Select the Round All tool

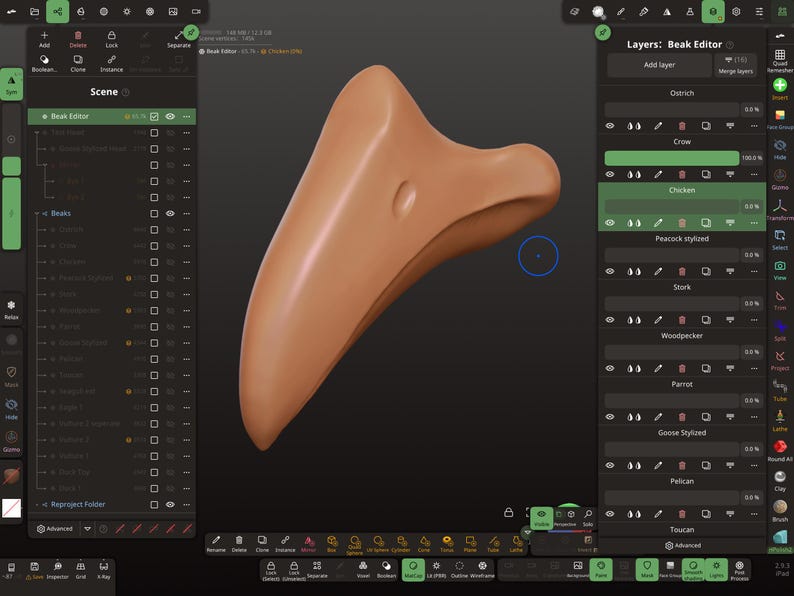click(780, 451)
